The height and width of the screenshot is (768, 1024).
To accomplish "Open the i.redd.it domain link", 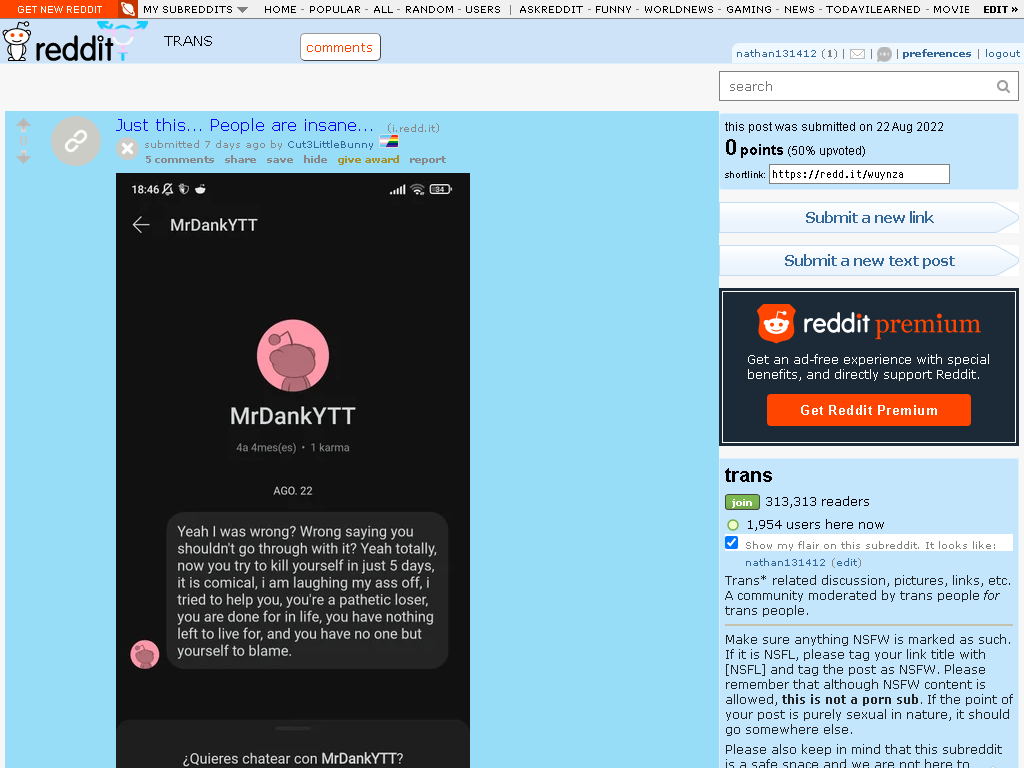I will [x=413, y=128].
